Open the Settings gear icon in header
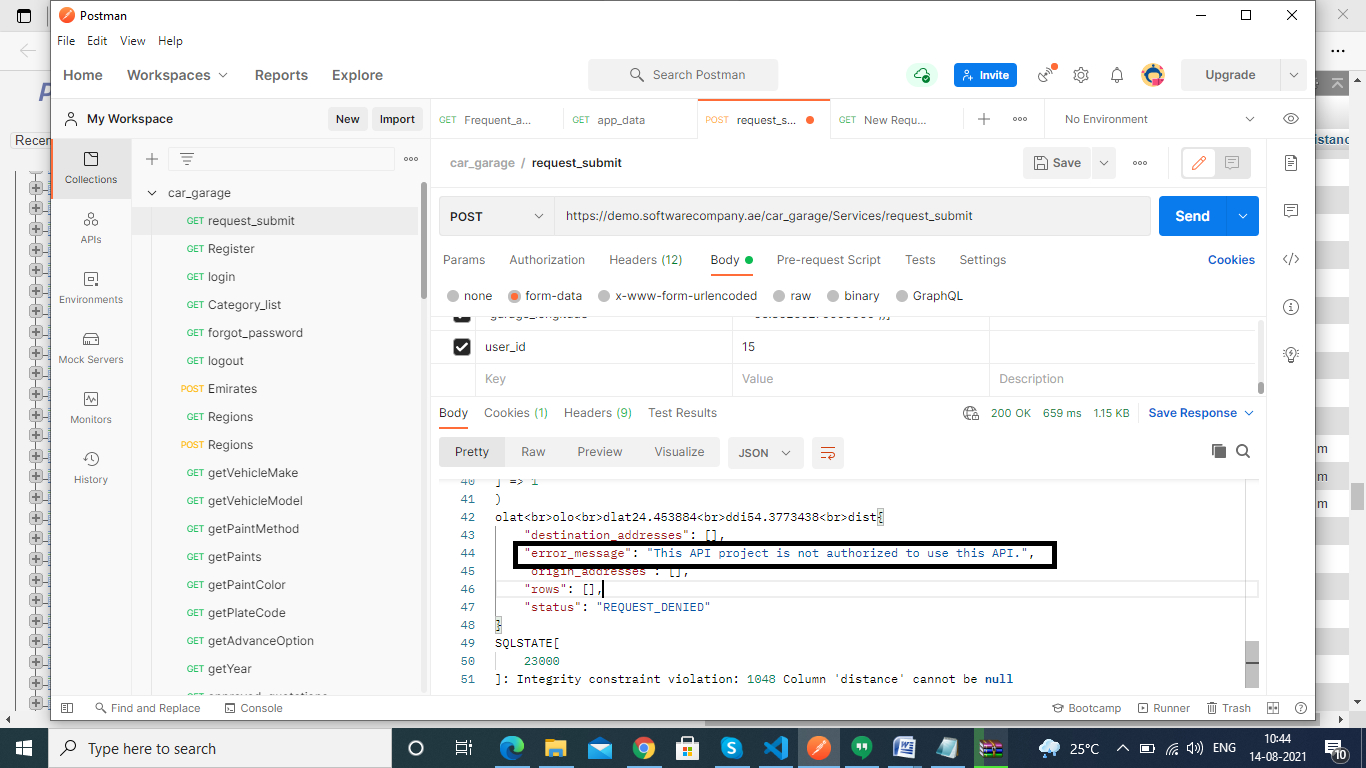Viewport: 1366px width, 768px height. coord(1081,75)
